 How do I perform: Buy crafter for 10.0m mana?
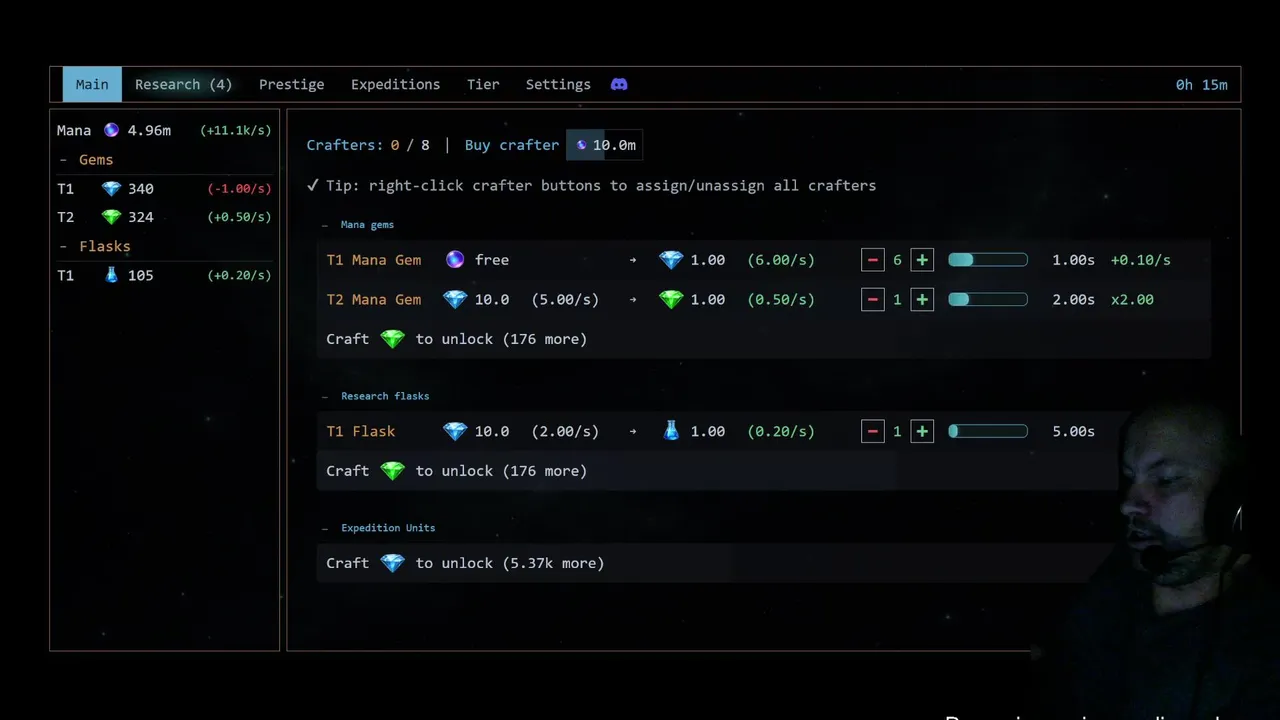(x=604, y=145)
